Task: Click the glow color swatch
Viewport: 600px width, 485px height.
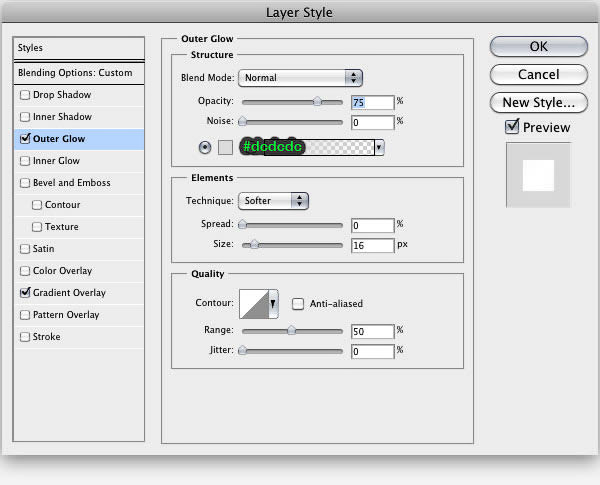Action: [x=225, y=147]
